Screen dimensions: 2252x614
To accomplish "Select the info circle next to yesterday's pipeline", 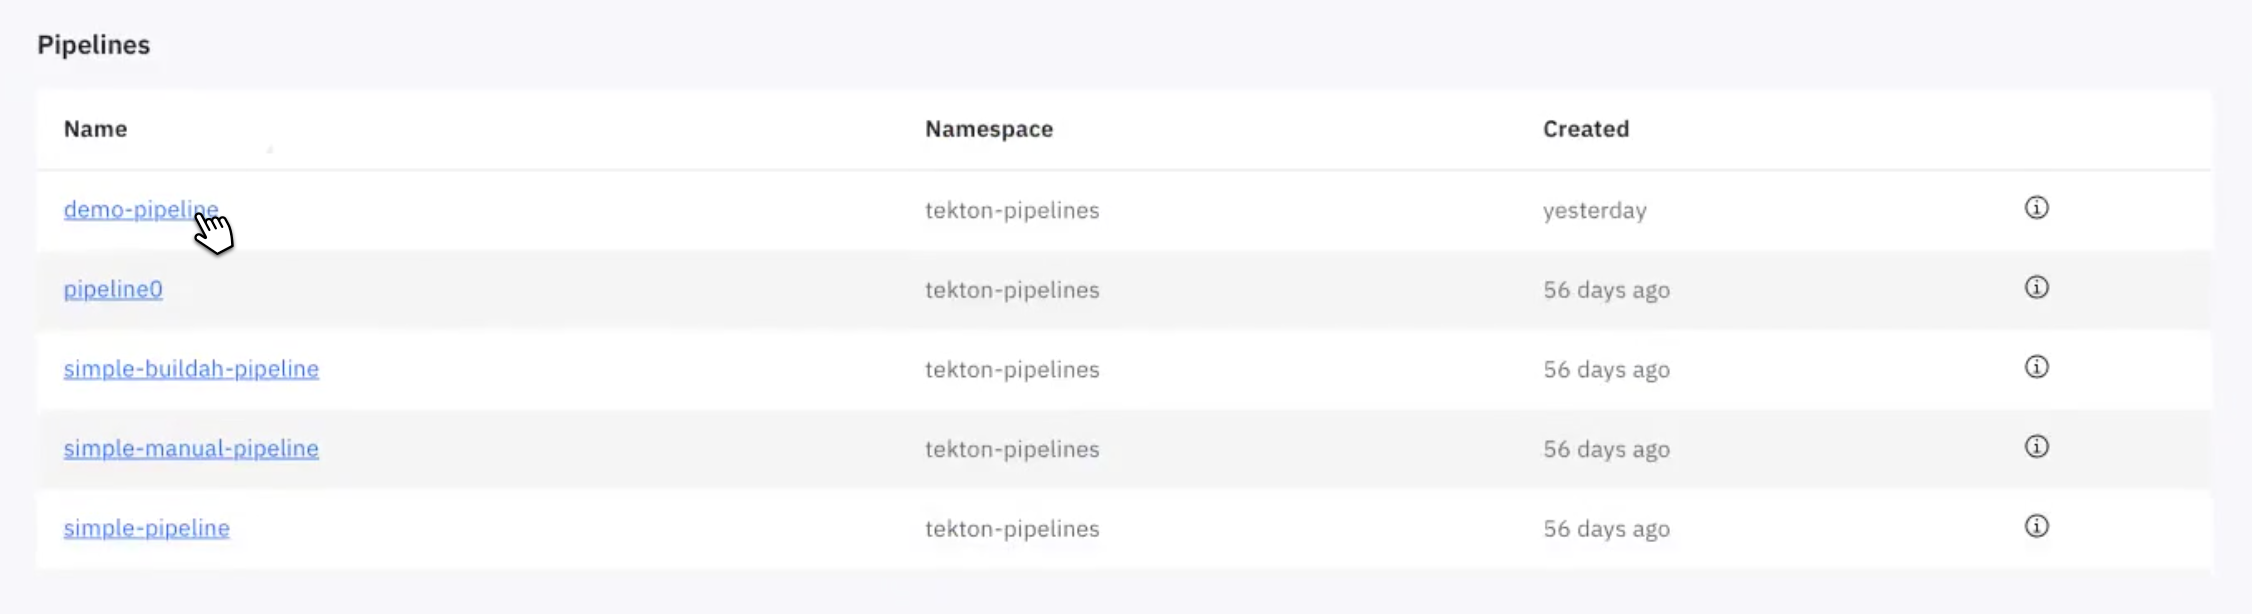I will pos(2037,209).
